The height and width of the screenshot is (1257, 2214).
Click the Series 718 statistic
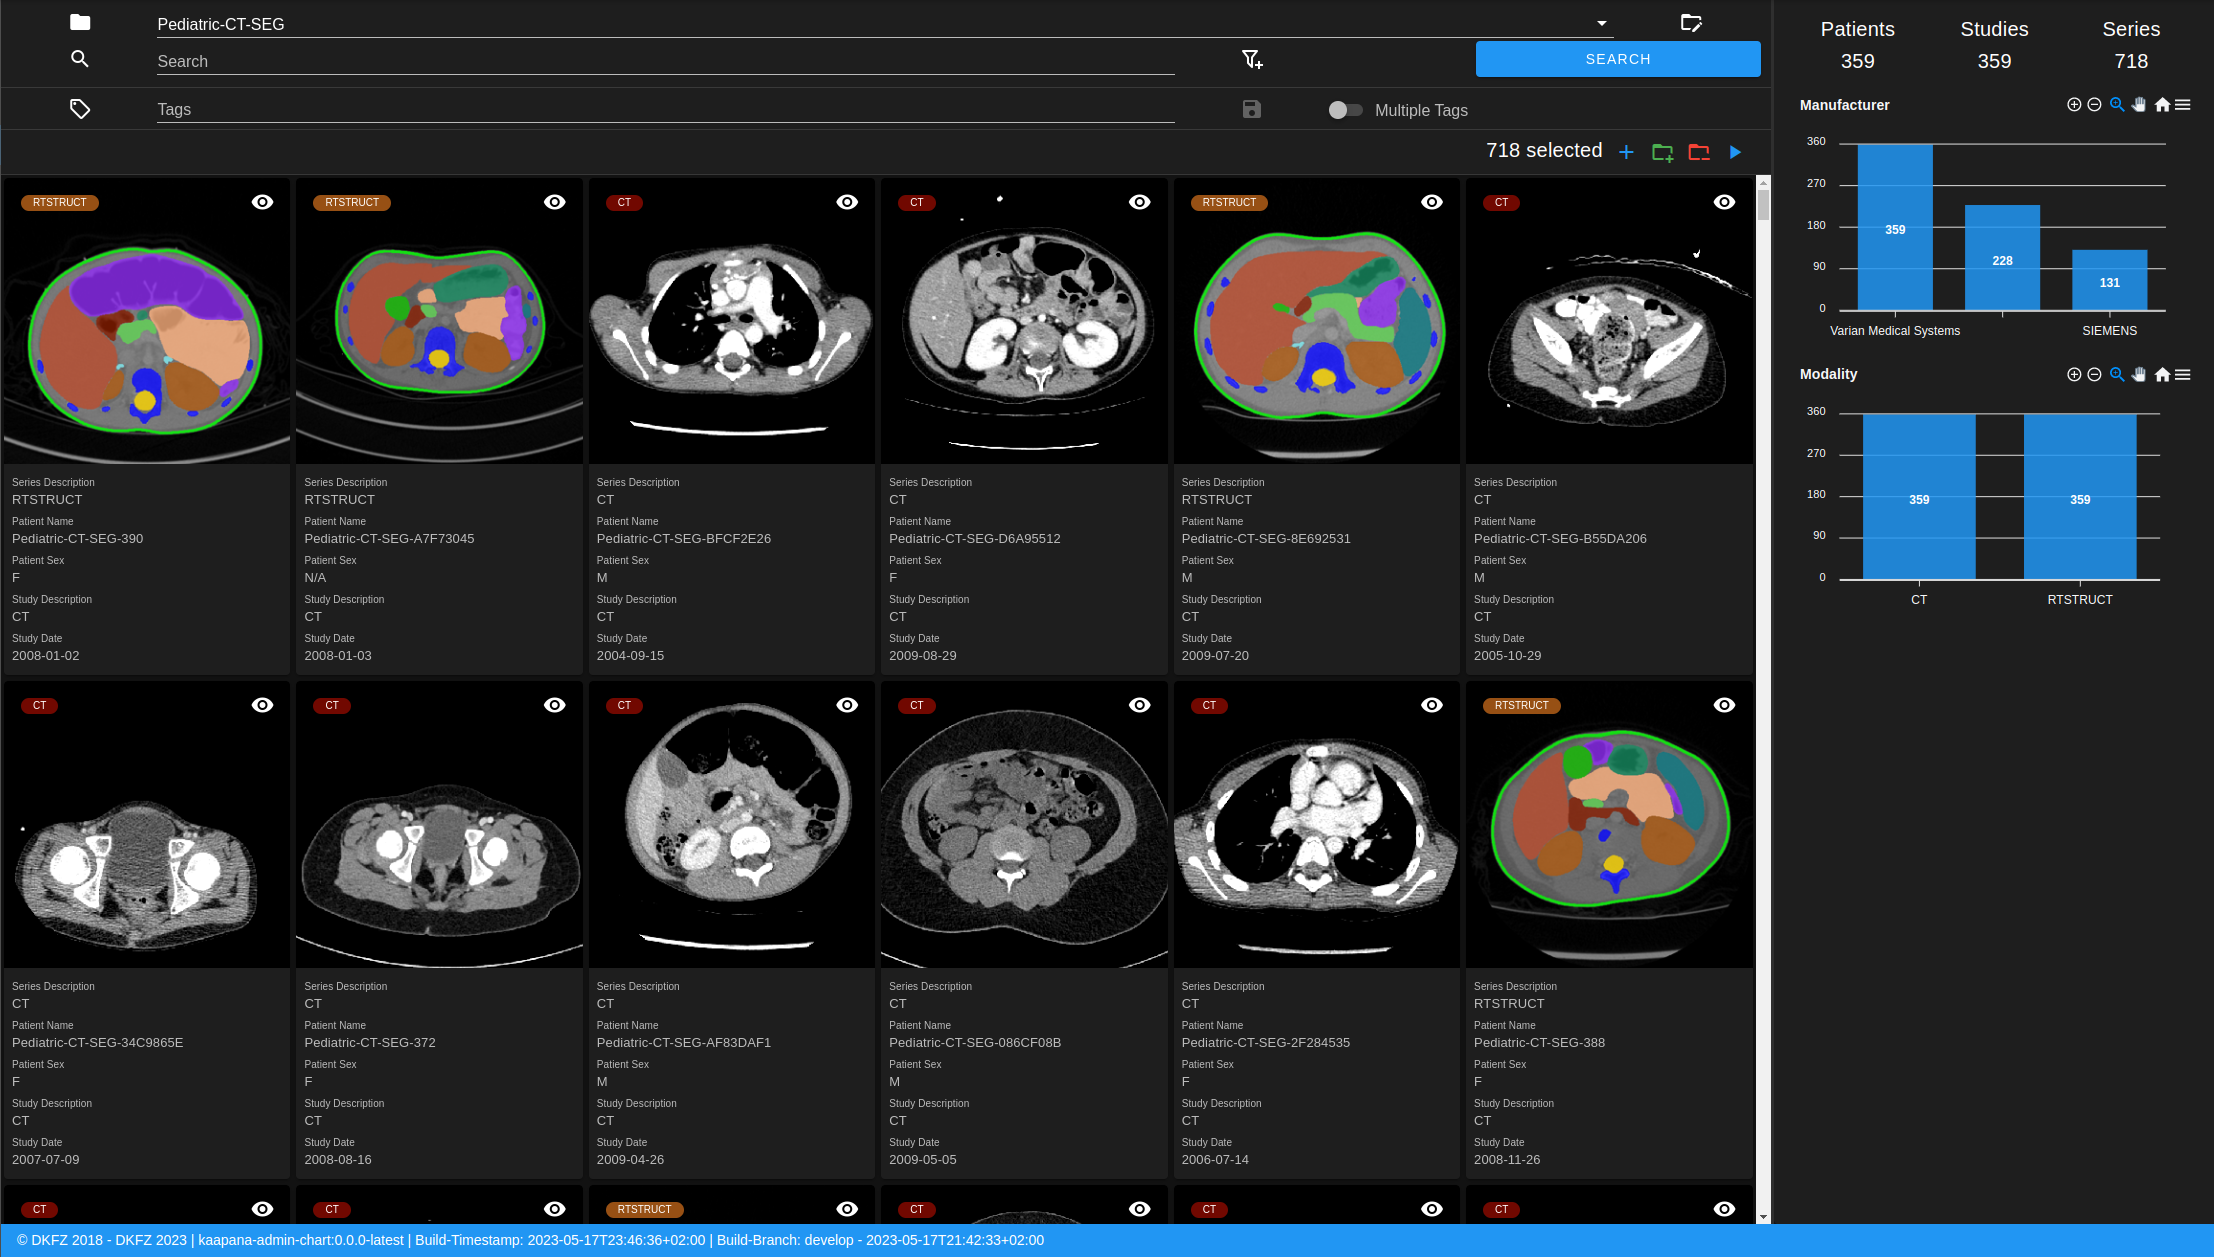[x=2131, y=45]
